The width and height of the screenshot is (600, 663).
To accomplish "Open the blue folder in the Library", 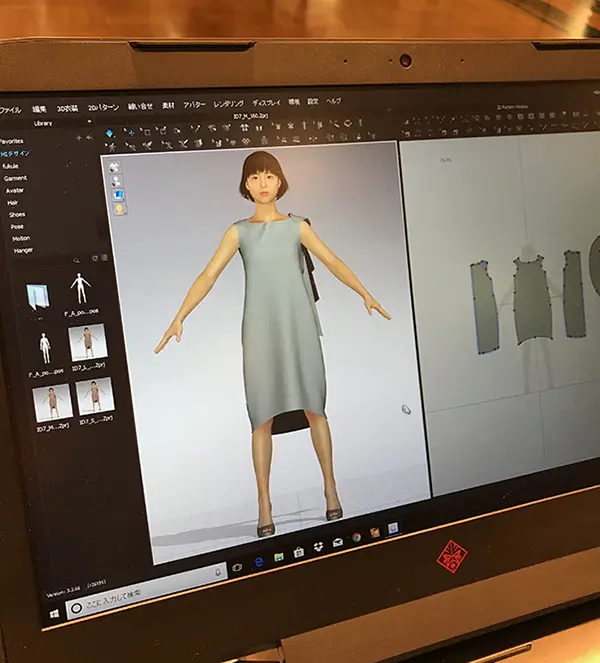I will click(38, 295).
